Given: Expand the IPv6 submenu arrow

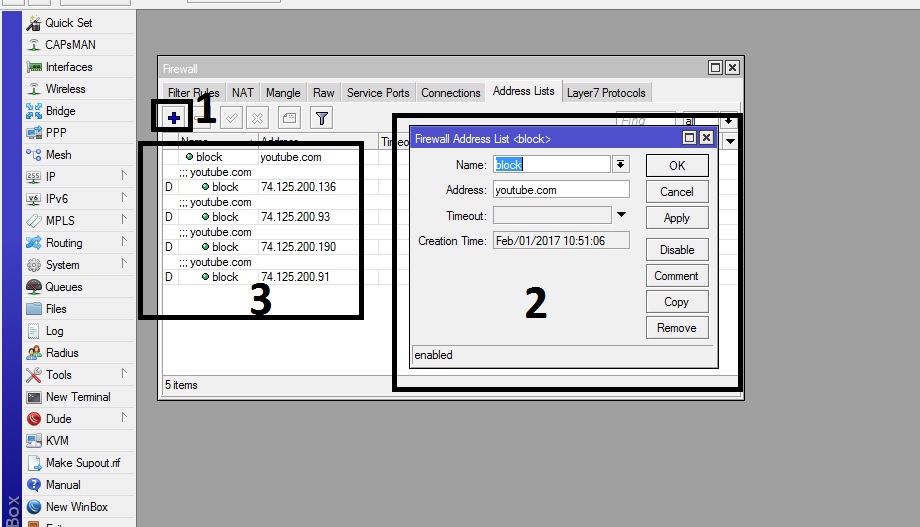Looking at the screenshot, I should [x=124, y=197].
